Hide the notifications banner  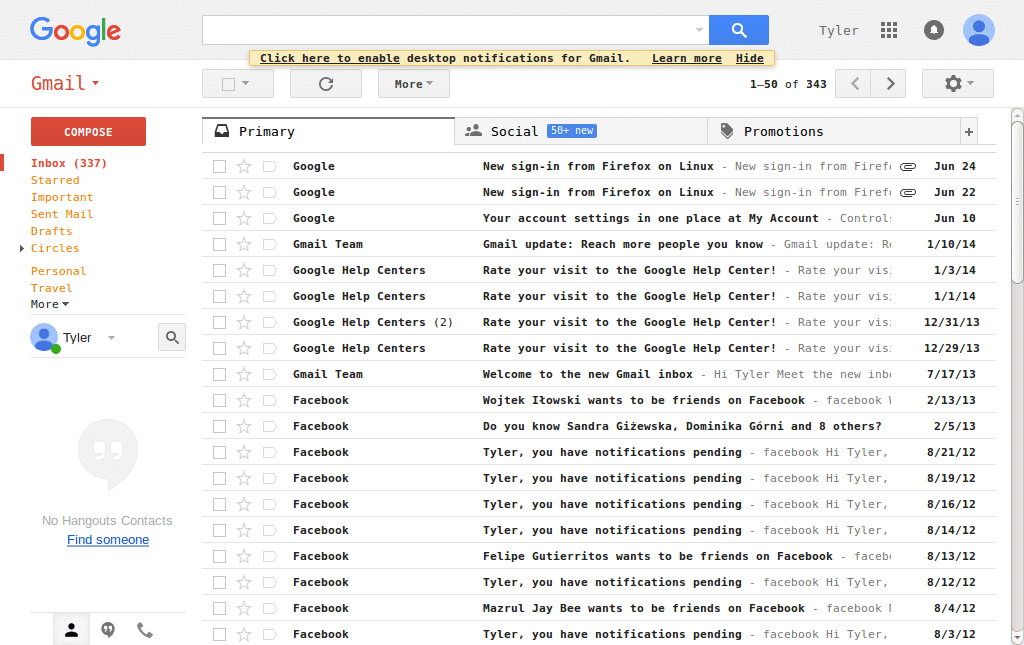click(750, 58)
